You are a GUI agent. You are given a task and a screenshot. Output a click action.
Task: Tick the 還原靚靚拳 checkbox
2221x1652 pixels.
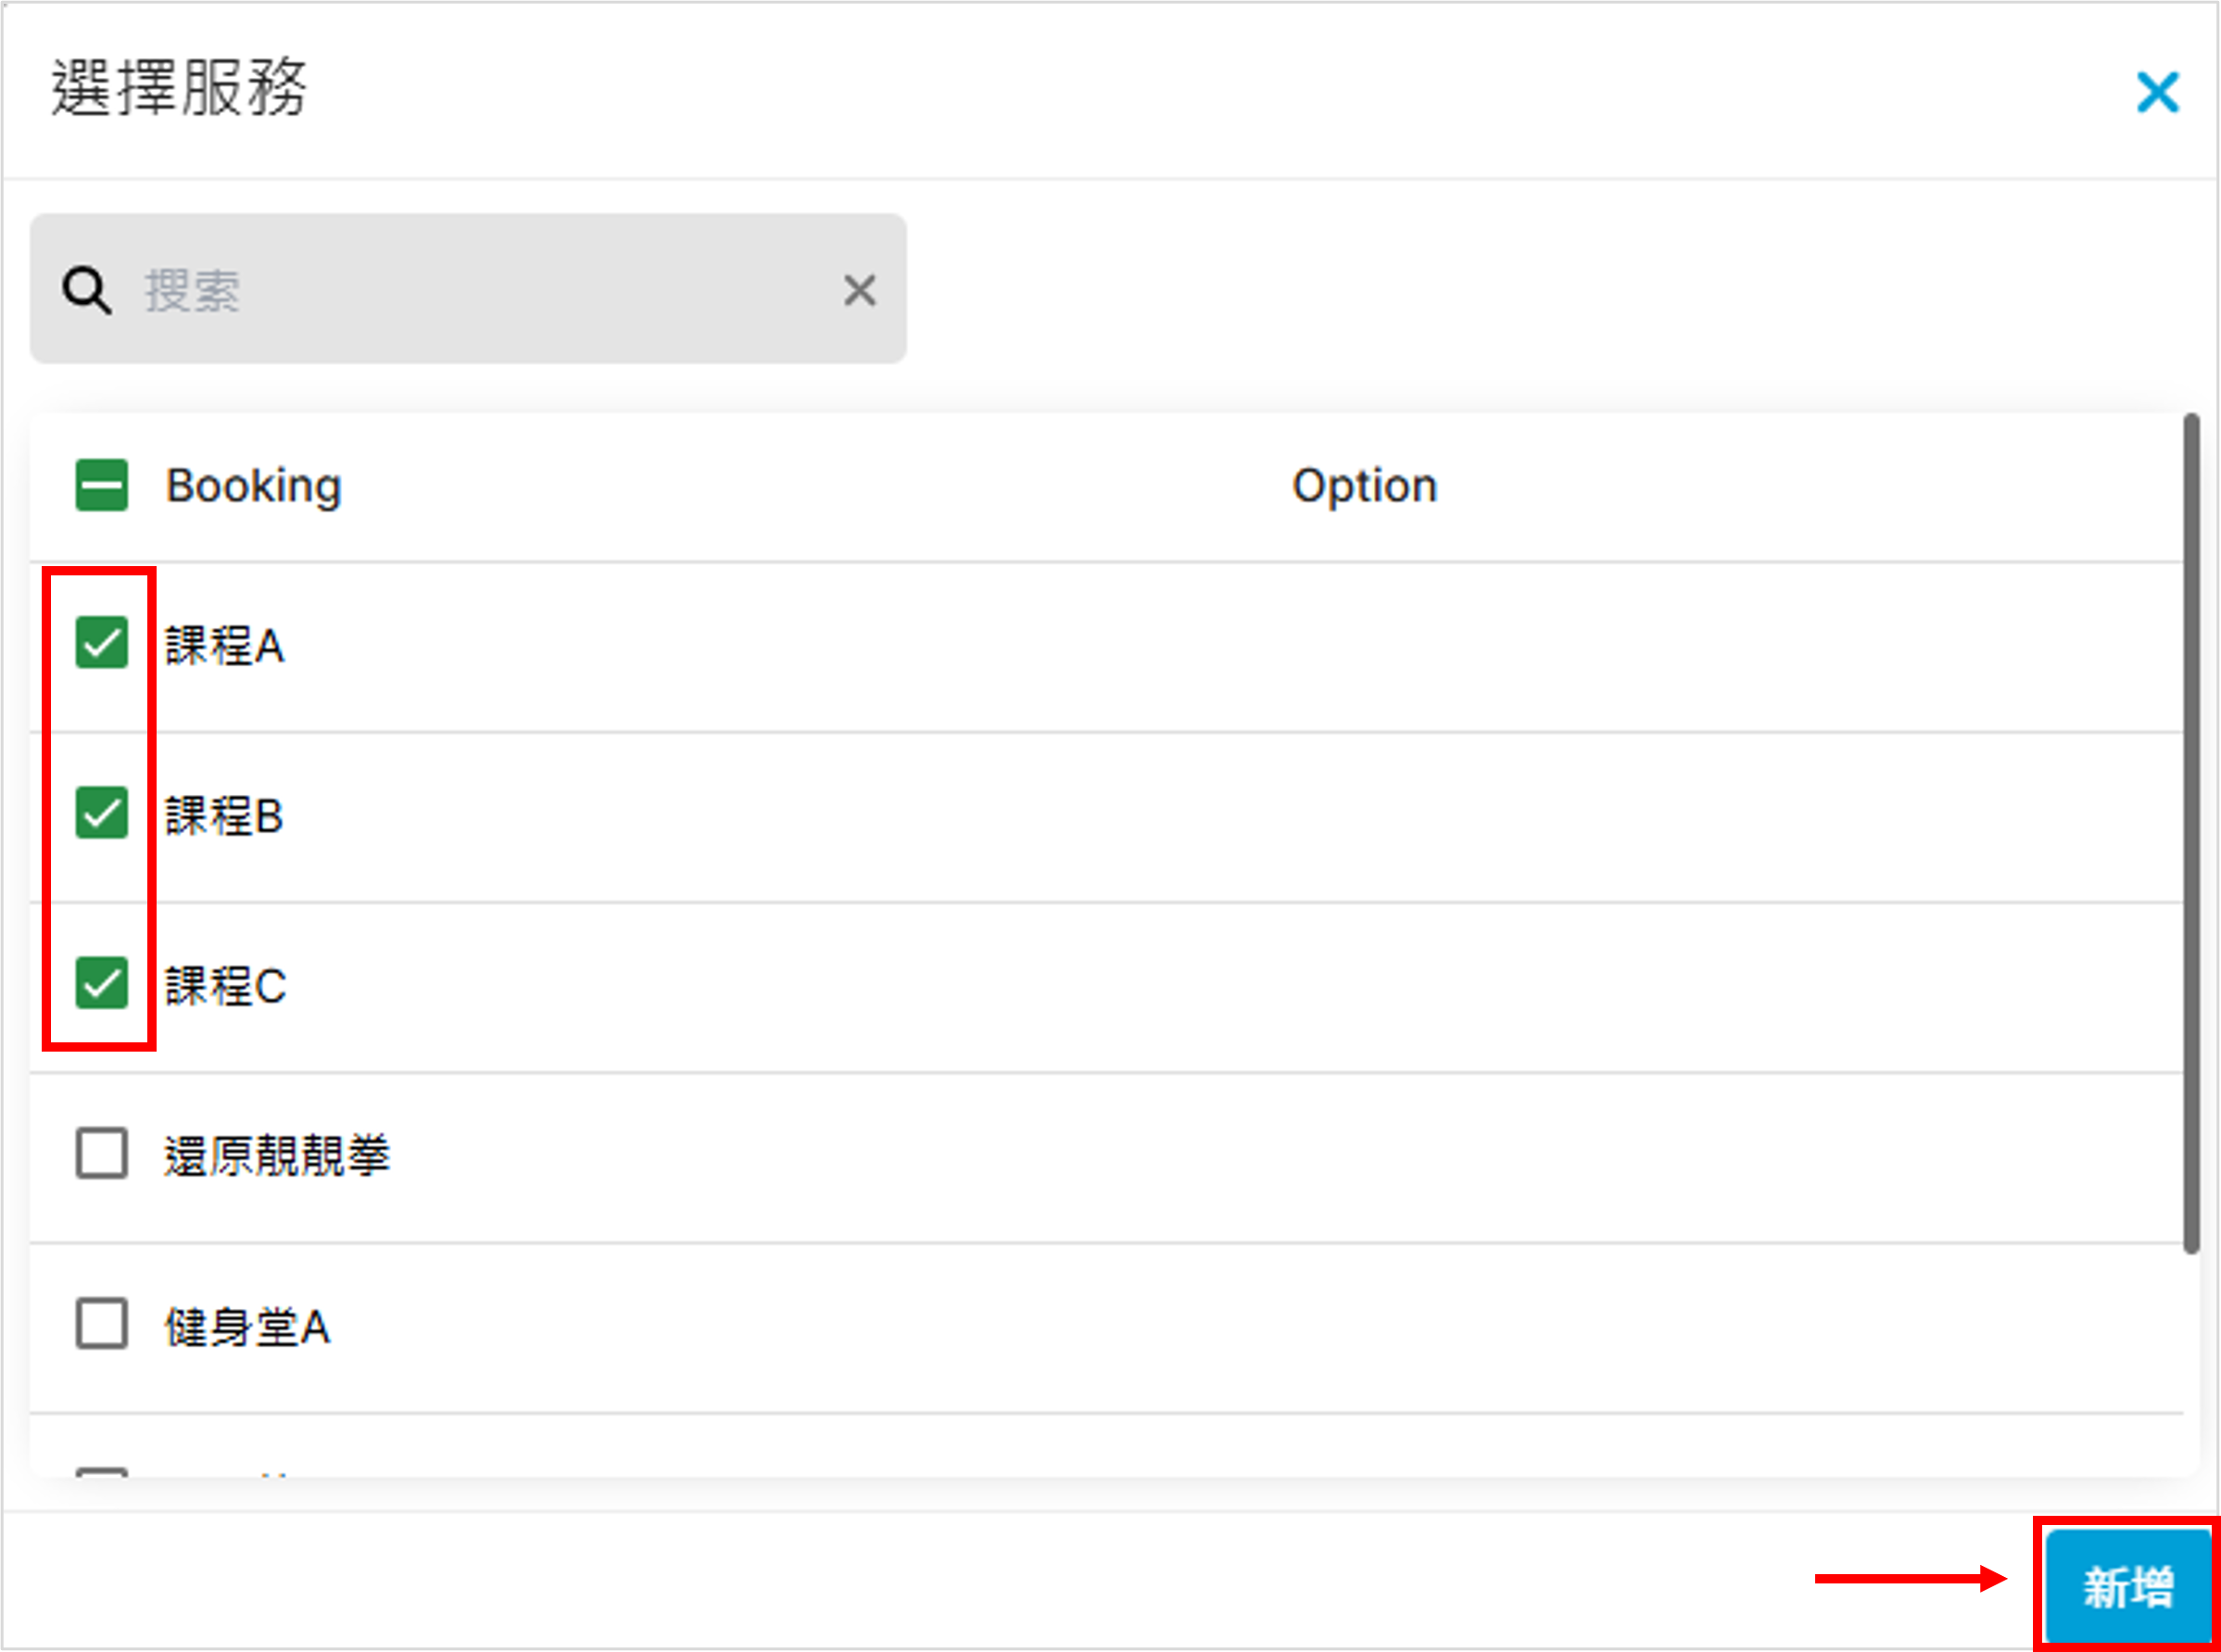pos(102,1154)
